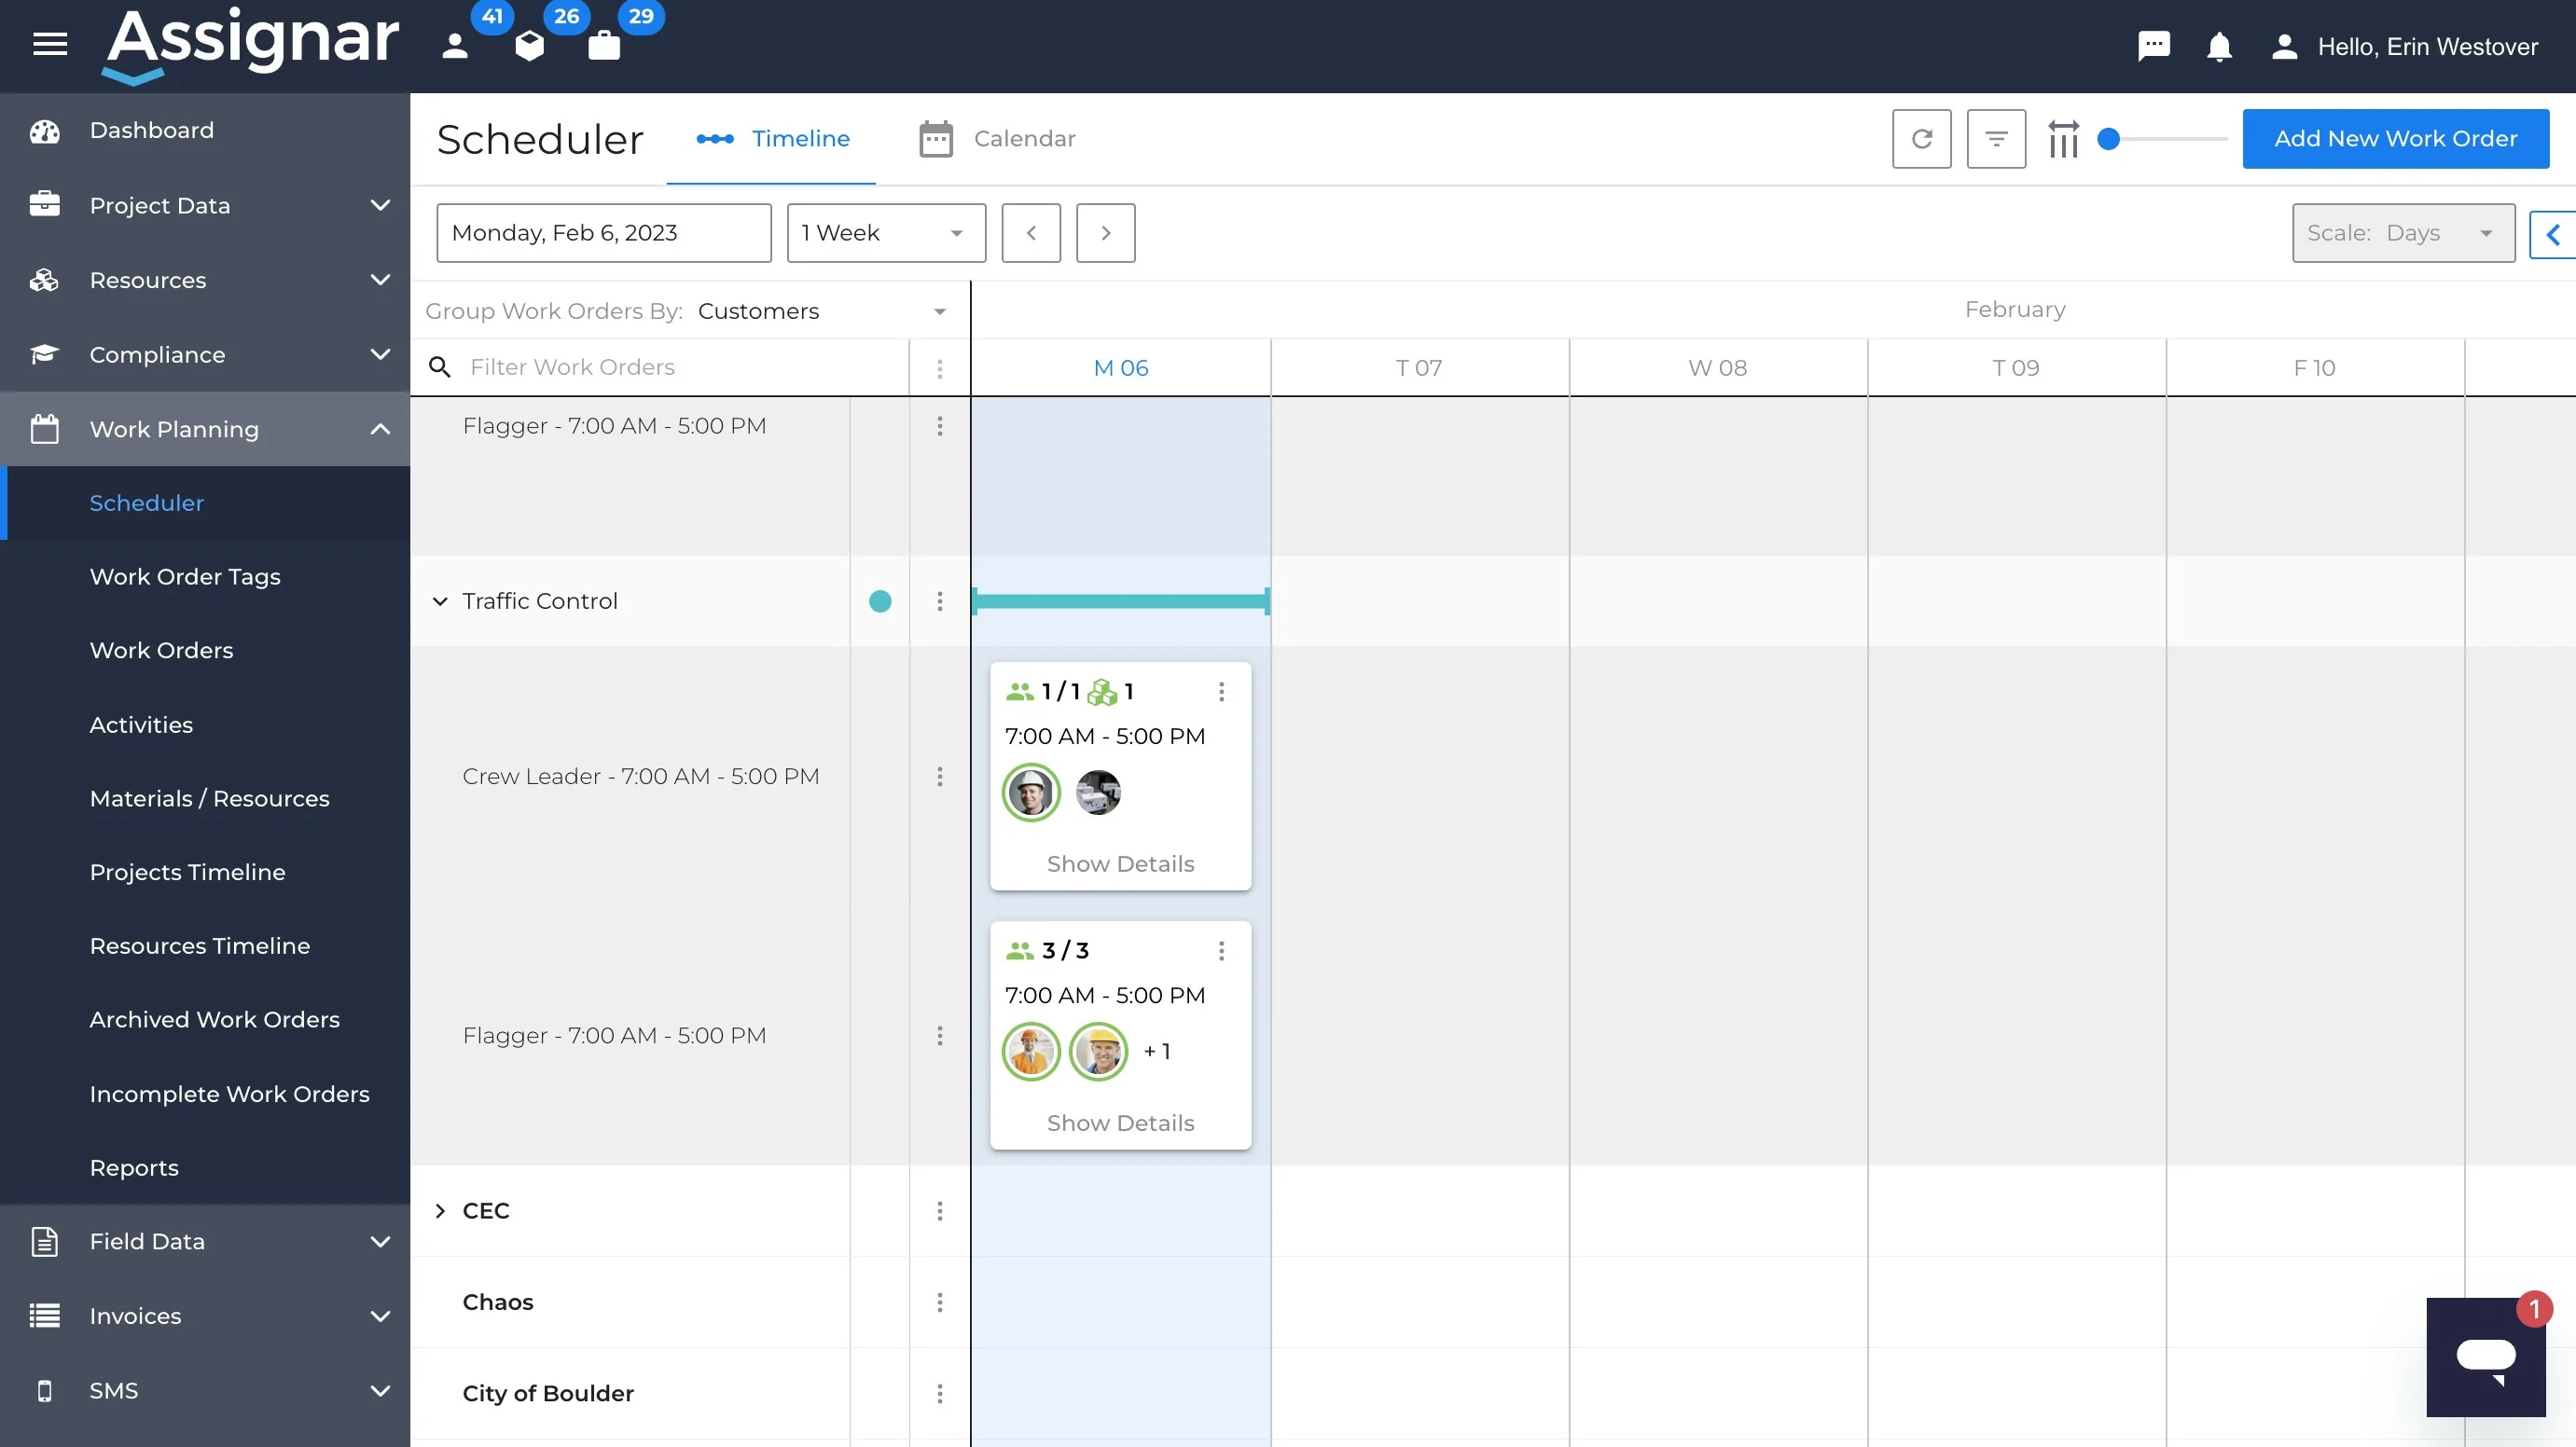
Task: Open the scheduler filter options
Action: click(1996, 138)
